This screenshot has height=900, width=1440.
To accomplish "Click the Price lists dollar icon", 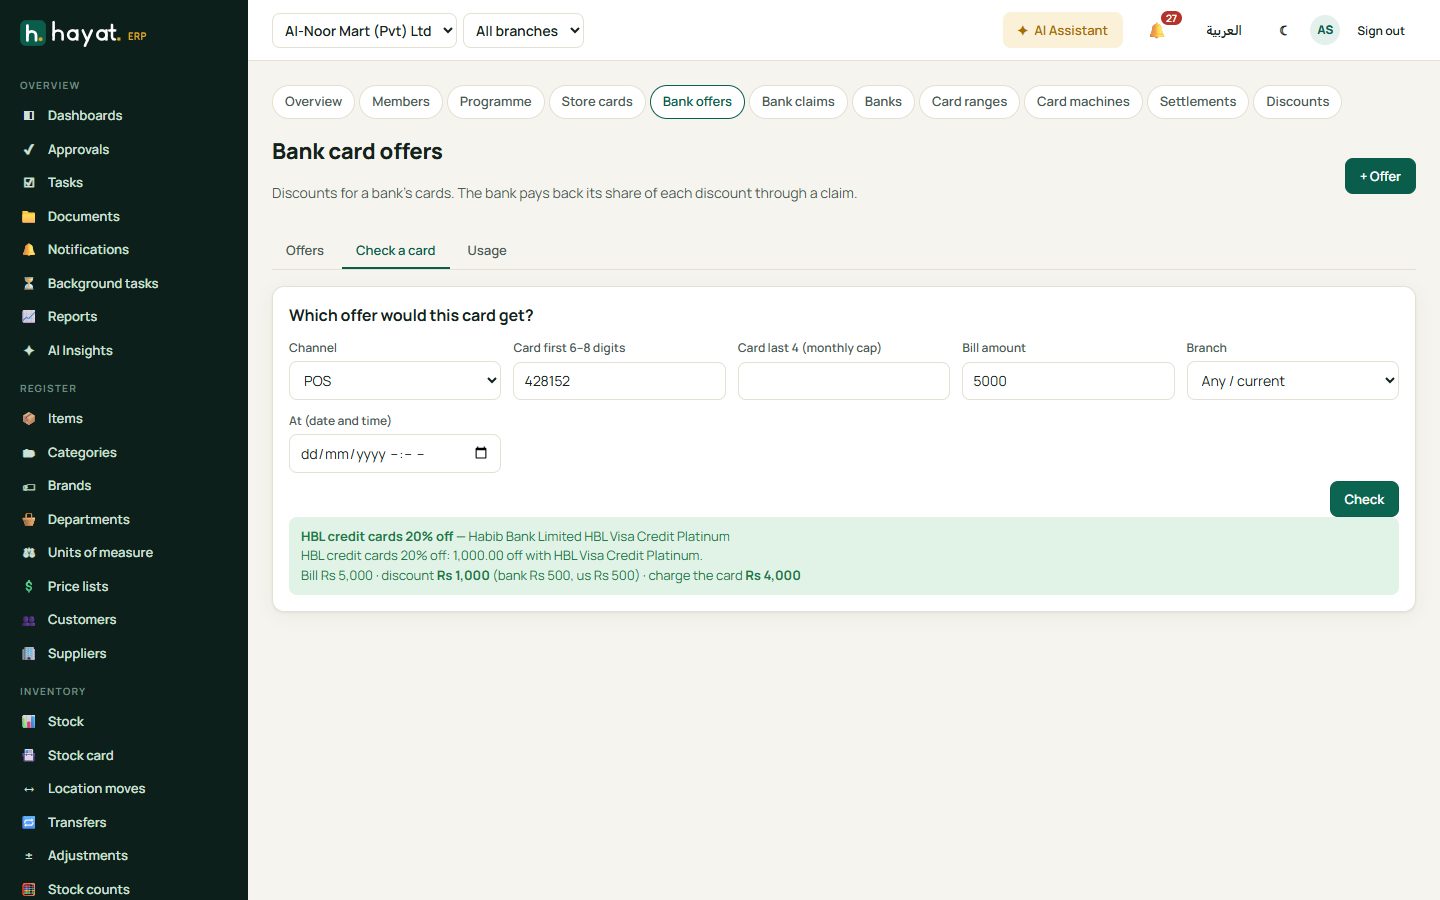I will click(x=29, y=587).
